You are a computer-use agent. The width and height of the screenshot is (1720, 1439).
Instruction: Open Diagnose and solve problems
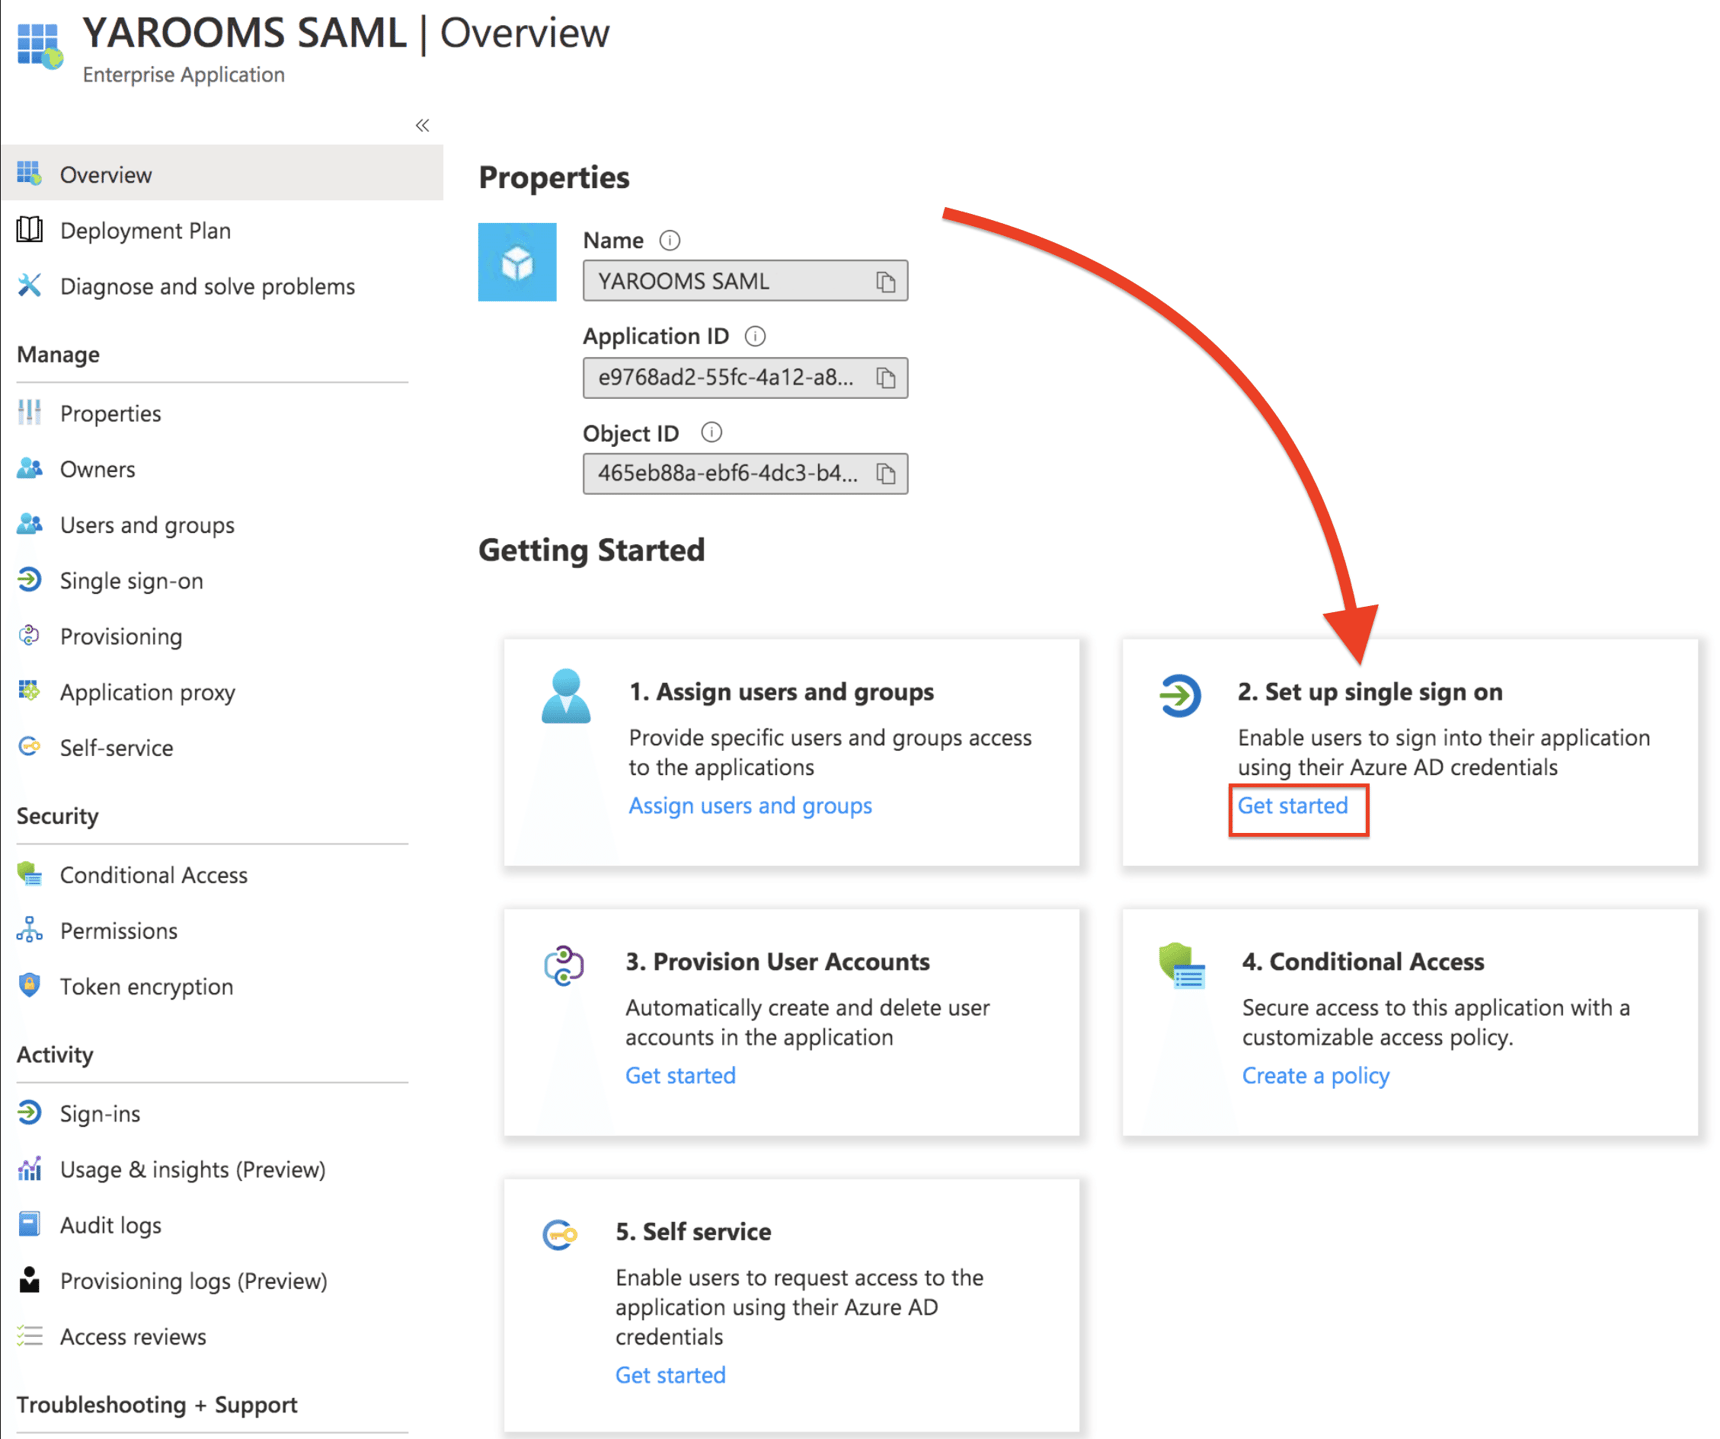pos(207,286)
